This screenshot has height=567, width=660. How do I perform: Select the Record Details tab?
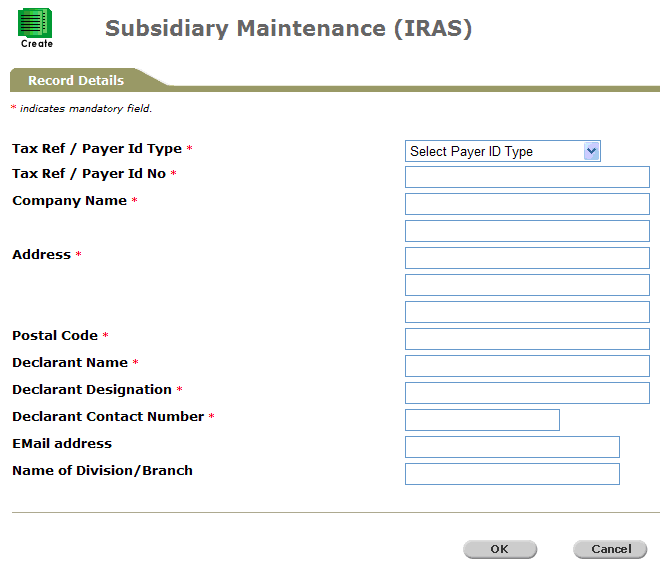pyautogui.click(x=76, y=80)
